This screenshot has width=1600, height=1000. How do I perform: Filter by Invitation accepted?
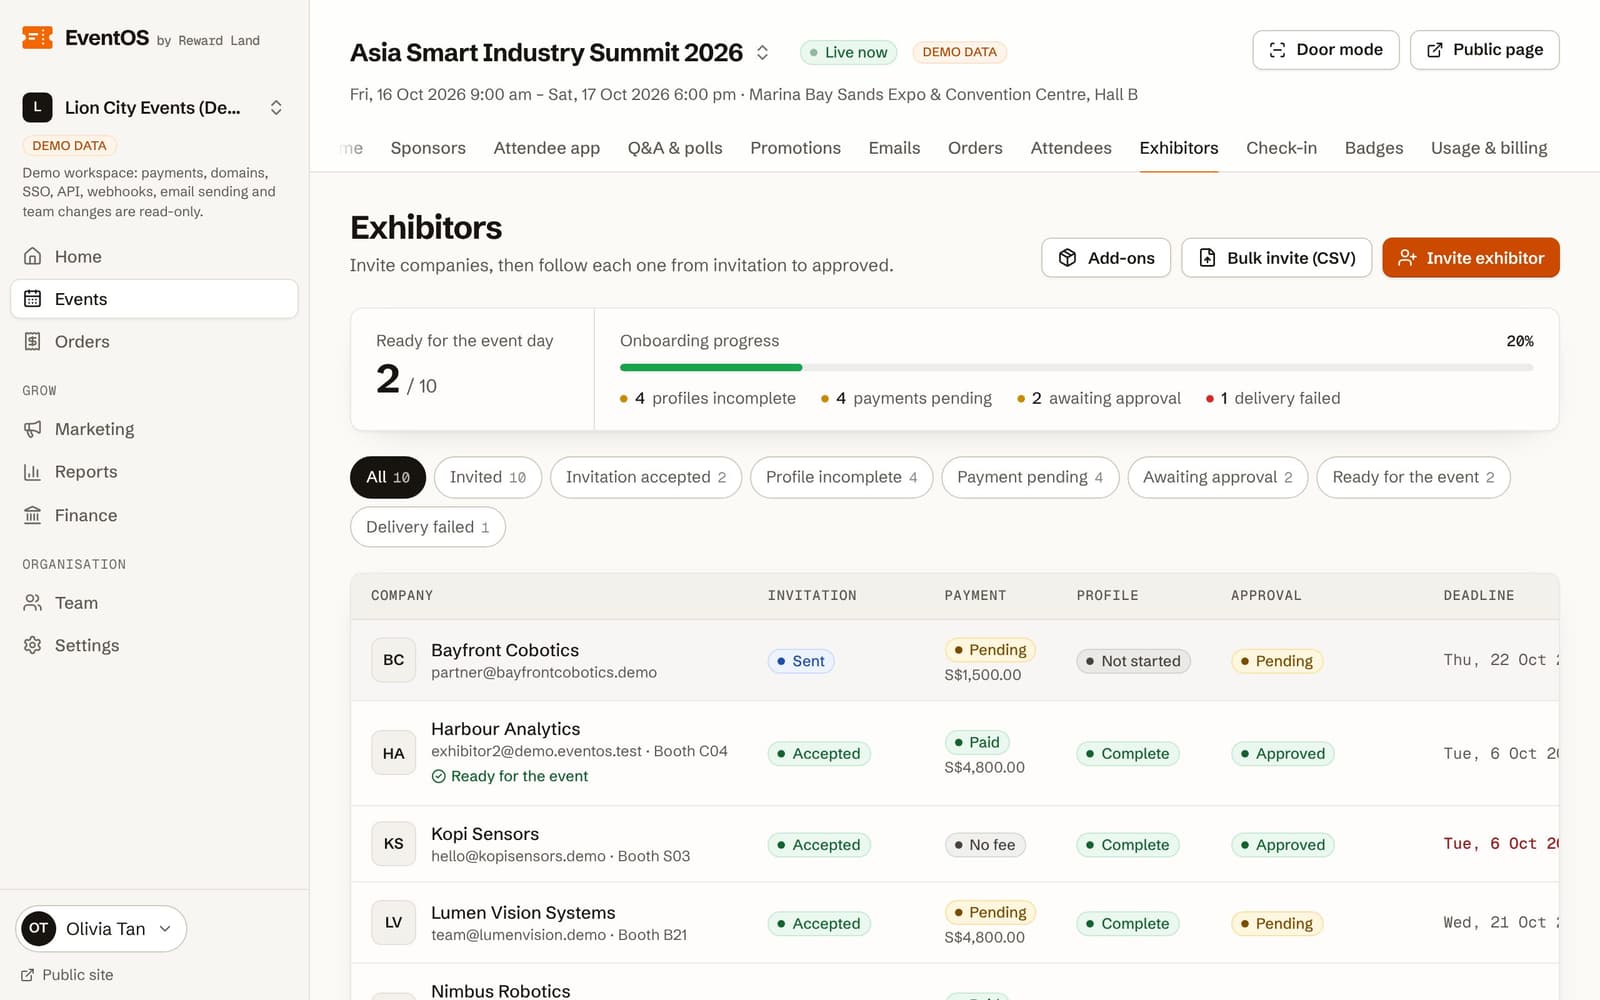pos(646,478)
